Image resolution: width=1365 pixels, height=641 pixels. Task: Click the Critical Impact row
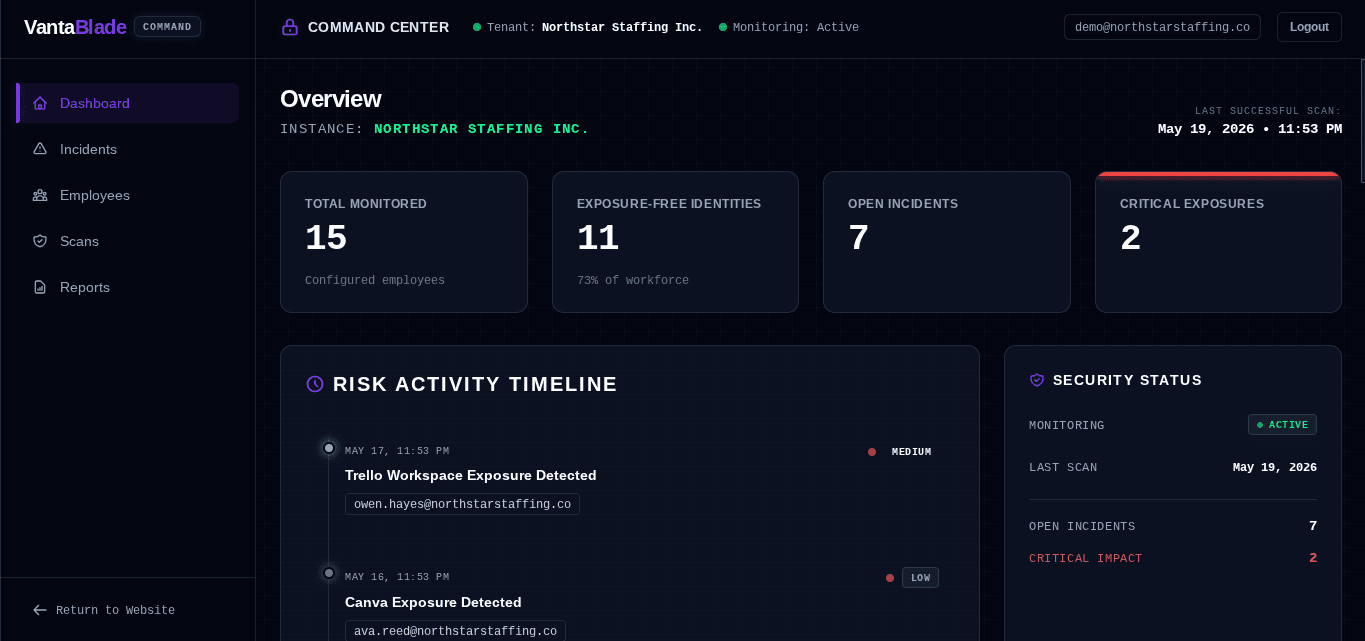coord(1173,558)
